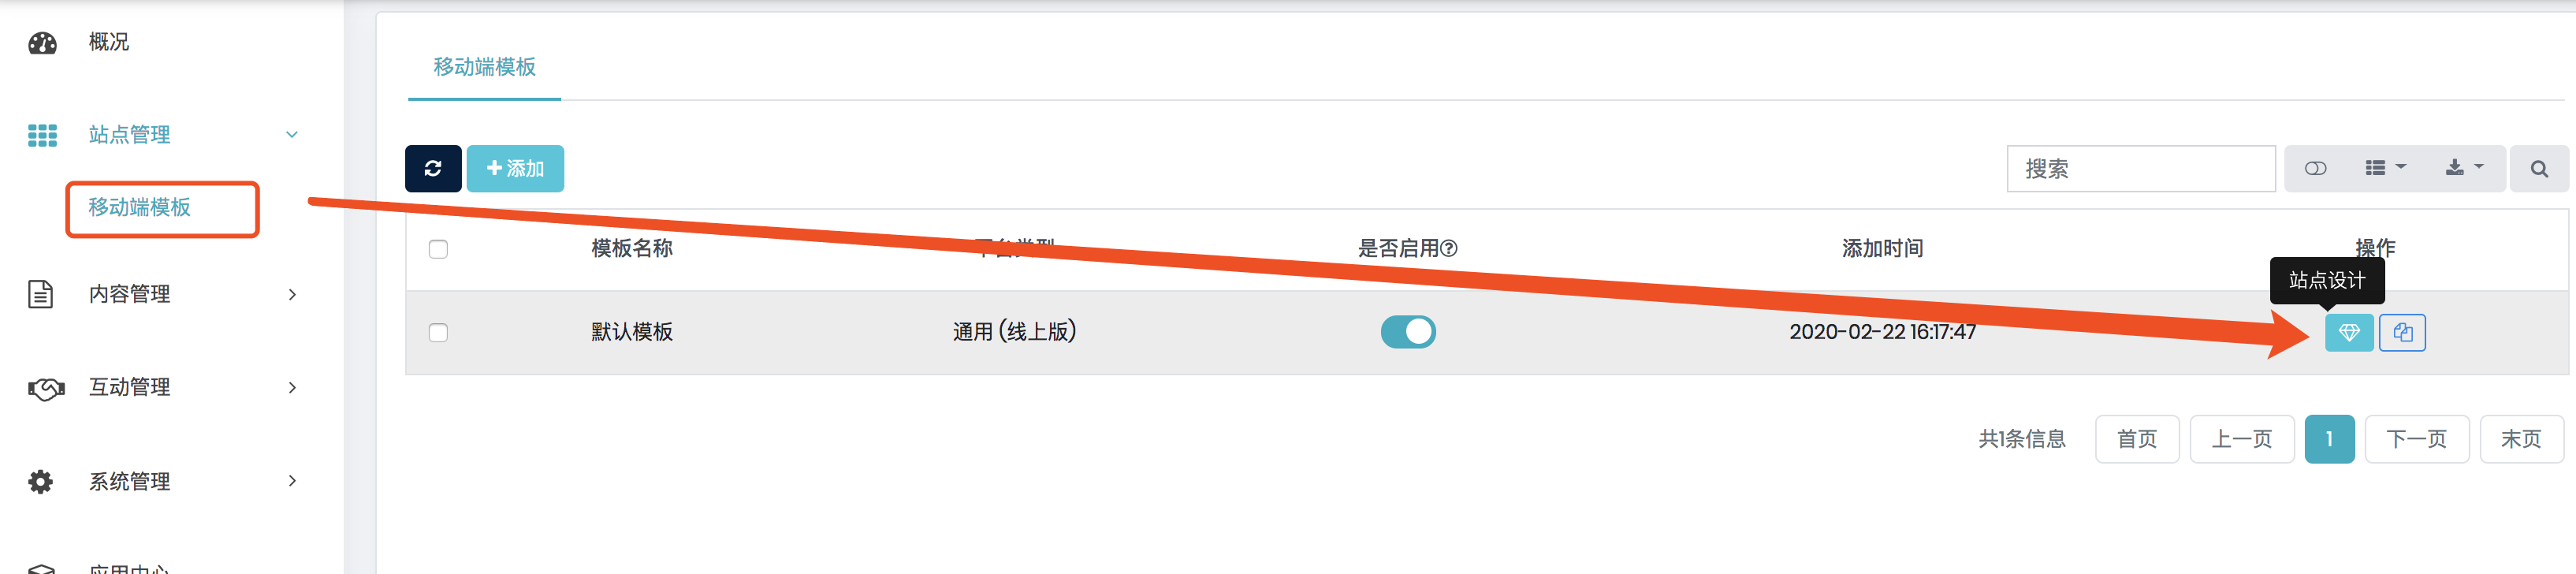This screenshot has height=574, width=2576.
Task: Click the 添加 button
Action: tap(515, 168)
